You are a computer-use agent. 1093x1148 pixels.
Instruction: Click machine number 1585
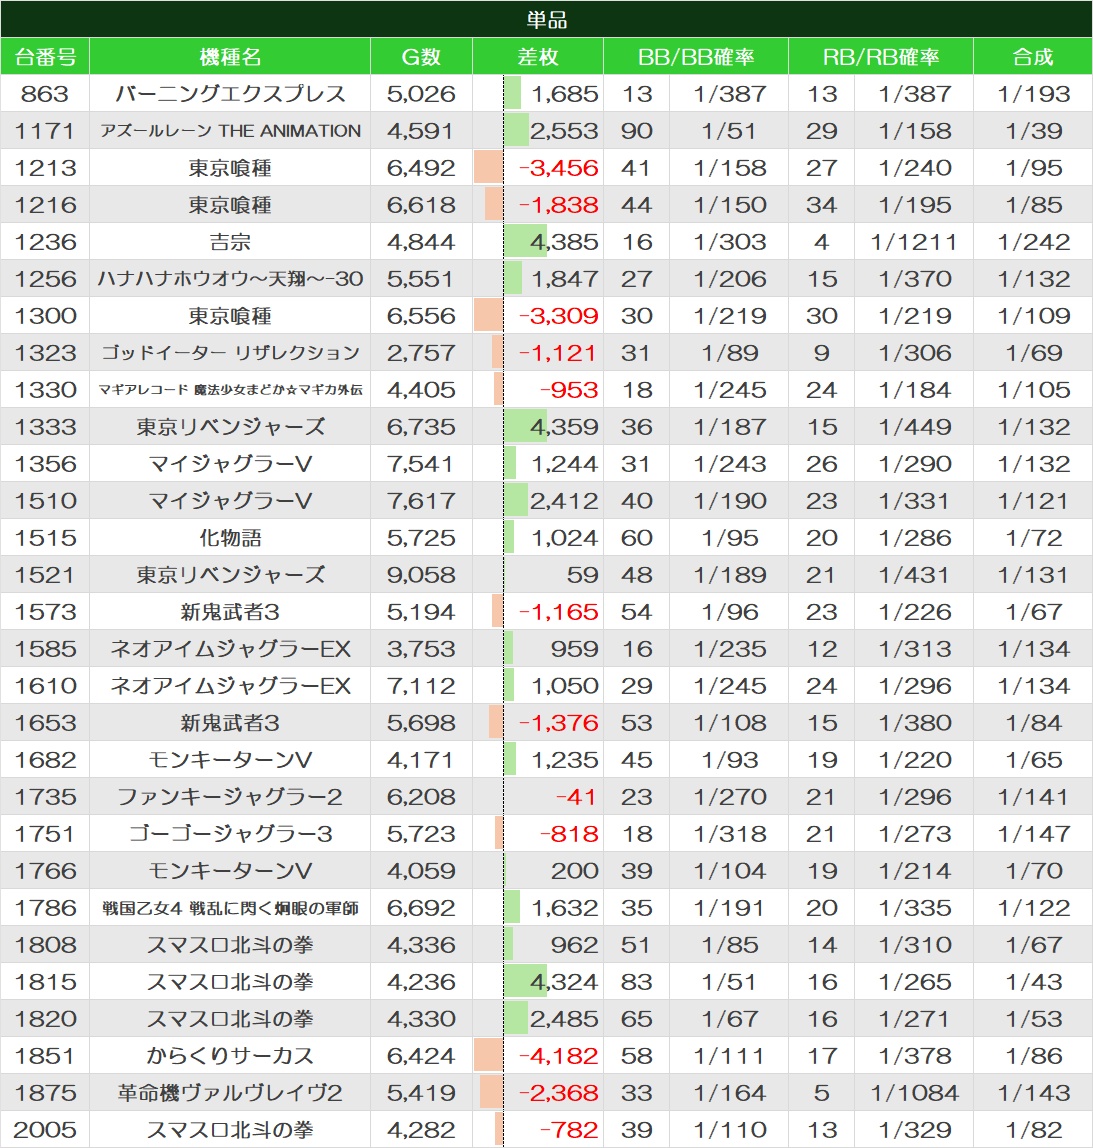point(45,649)
